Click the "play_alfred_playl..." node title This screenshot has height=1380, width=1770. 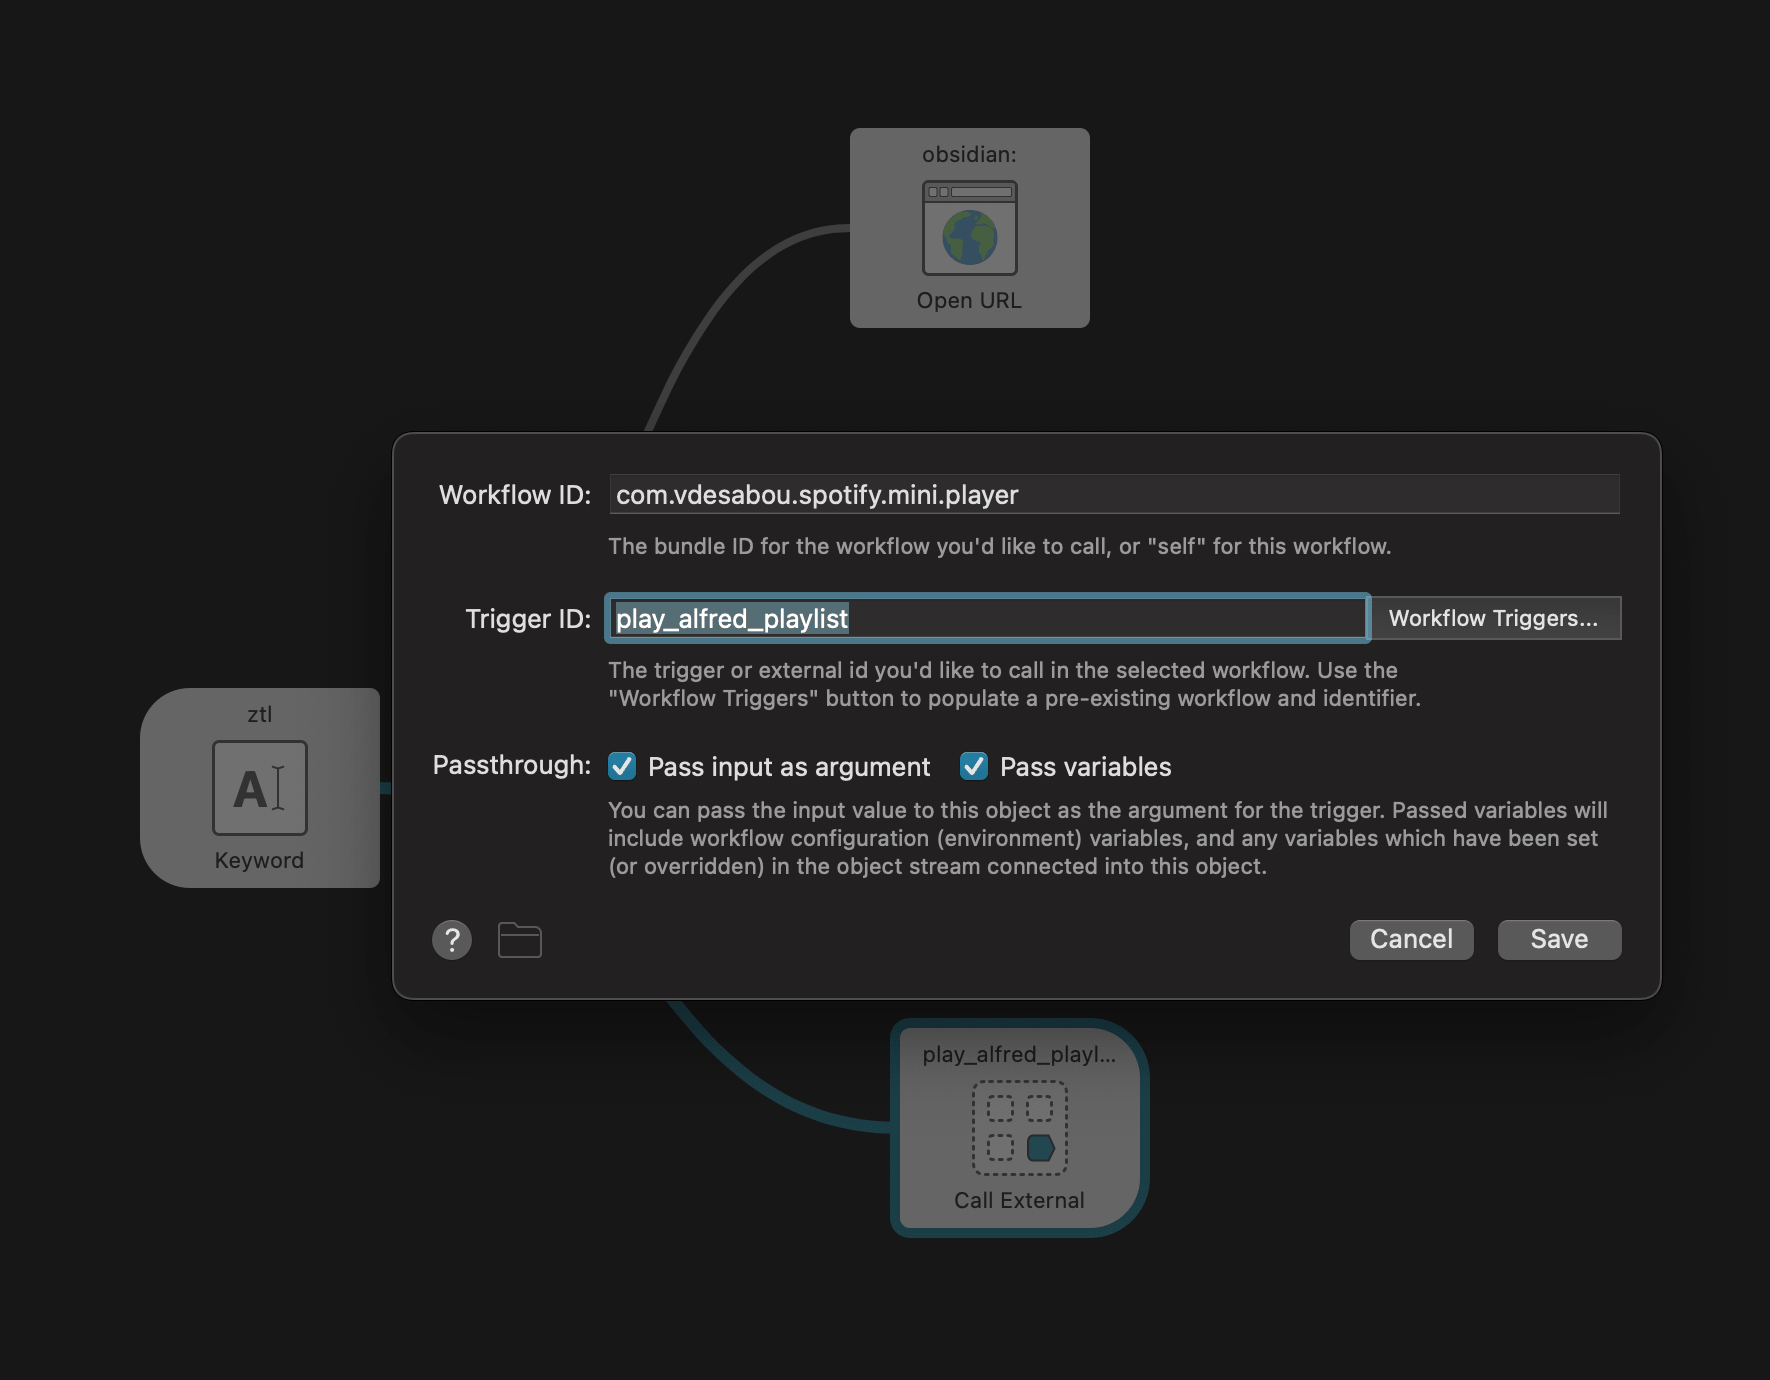[x=1019, y=1054]
